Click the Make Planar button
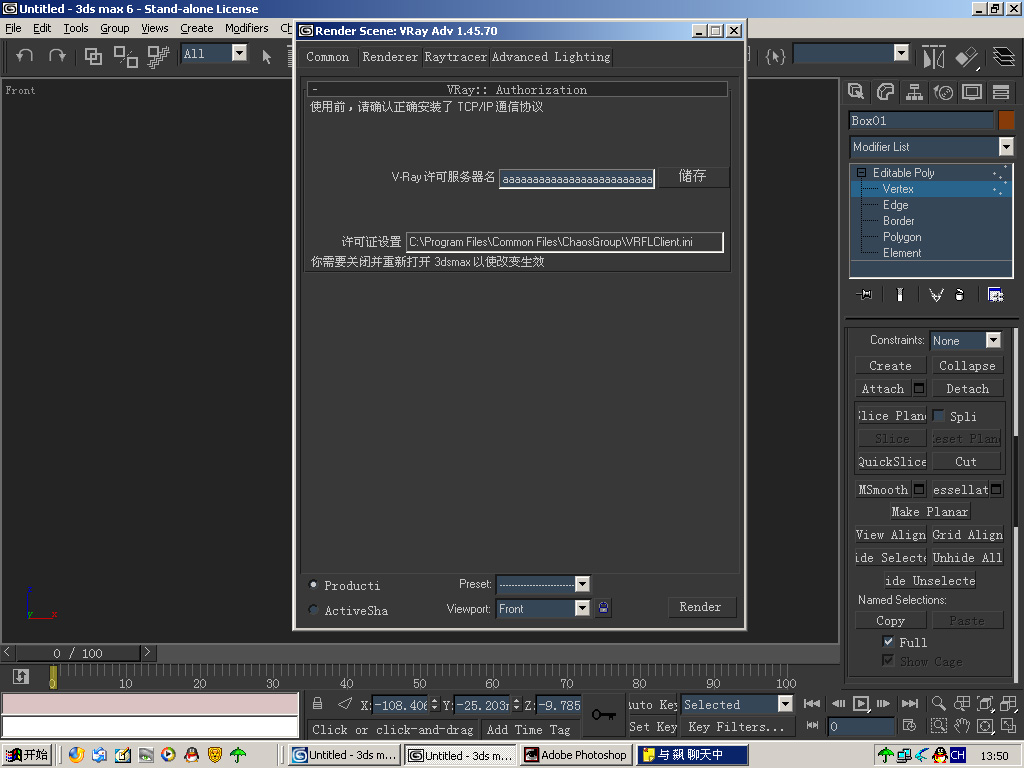1024x768 pixels. 929,511
